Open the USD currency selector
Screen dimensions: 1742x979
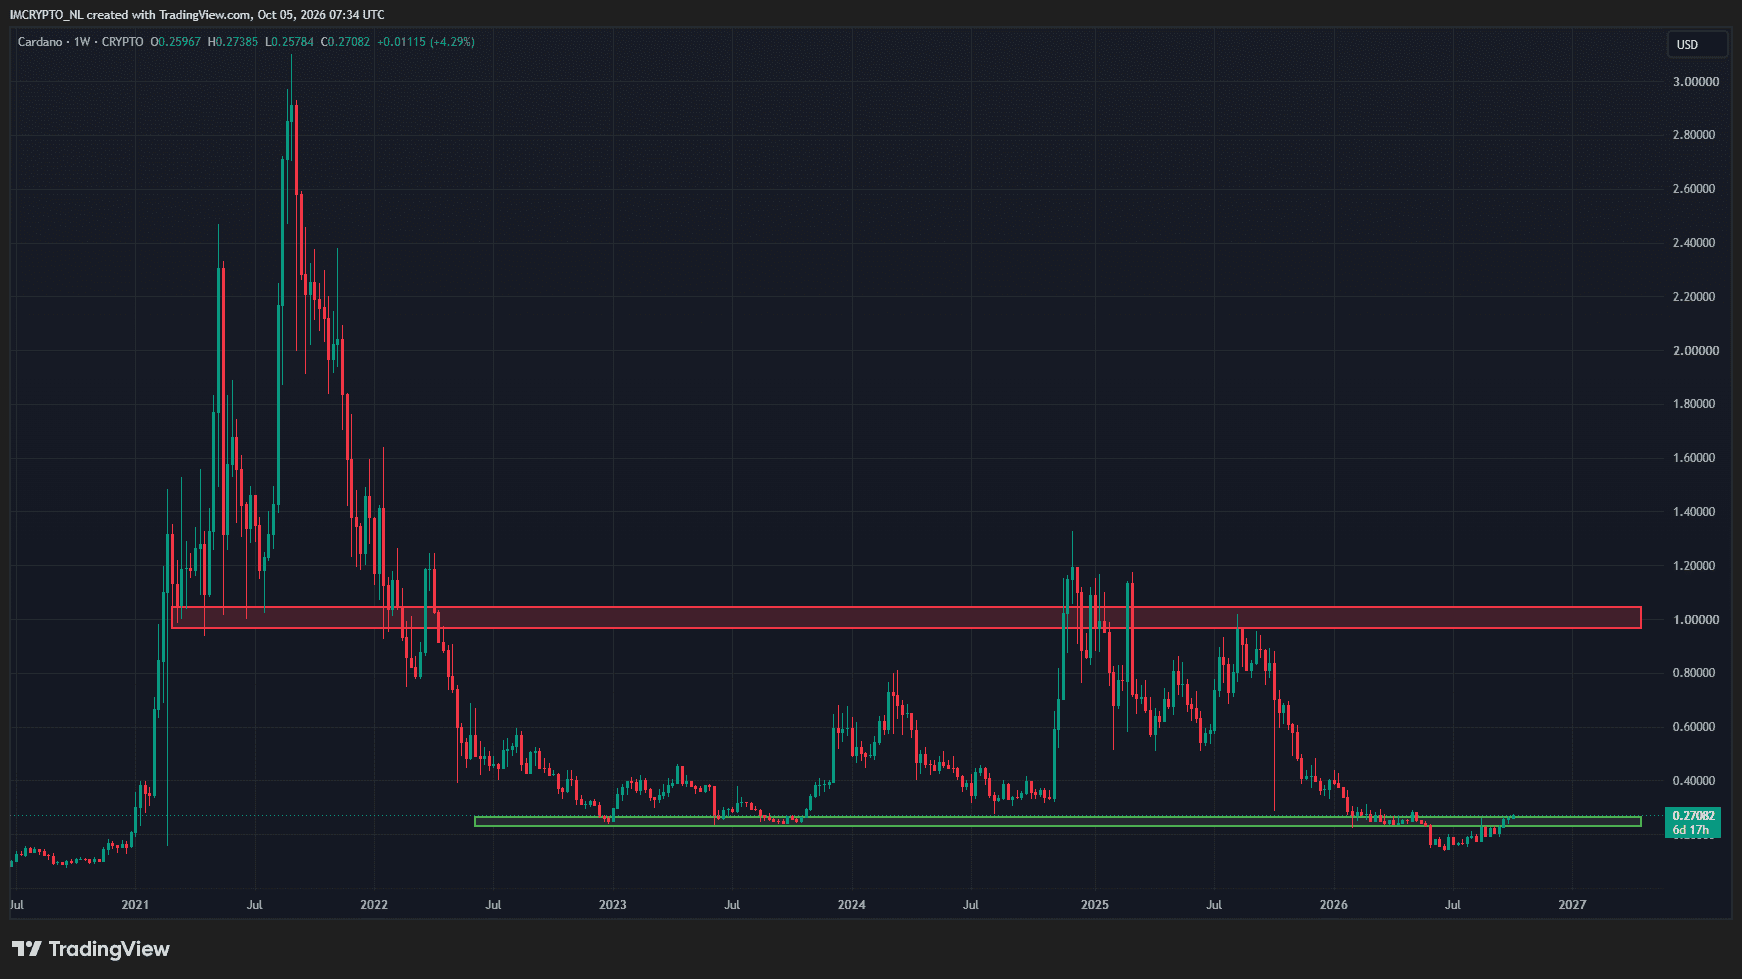(x=1697, y=44)
